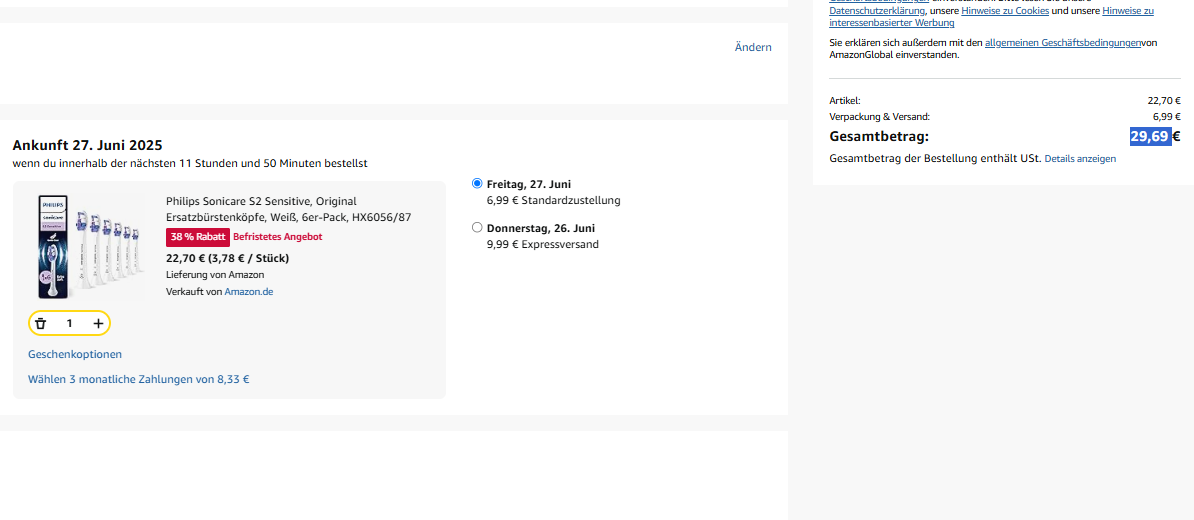Expand Details anzeigen for tax info
1194x520 pixels.
1080,159
